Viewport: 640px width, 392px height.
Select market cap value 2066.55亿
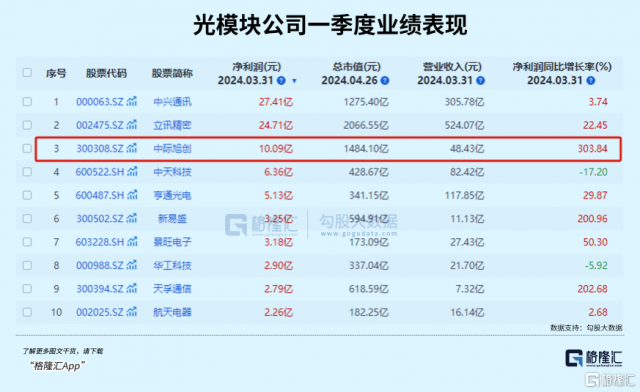pyautogui.click(x=366, y=125)
